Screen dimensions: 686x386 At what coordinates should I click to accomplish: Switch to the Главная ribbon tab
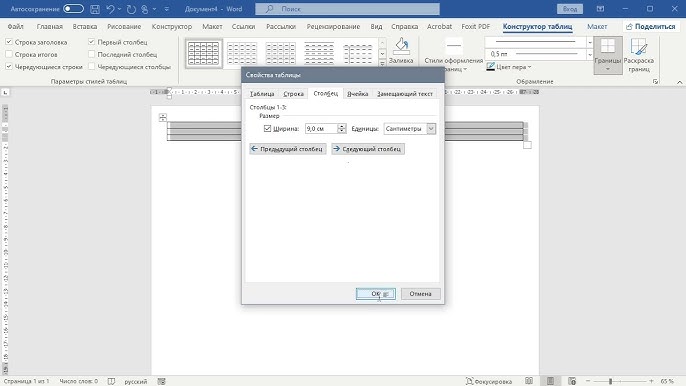coord(49,26)
